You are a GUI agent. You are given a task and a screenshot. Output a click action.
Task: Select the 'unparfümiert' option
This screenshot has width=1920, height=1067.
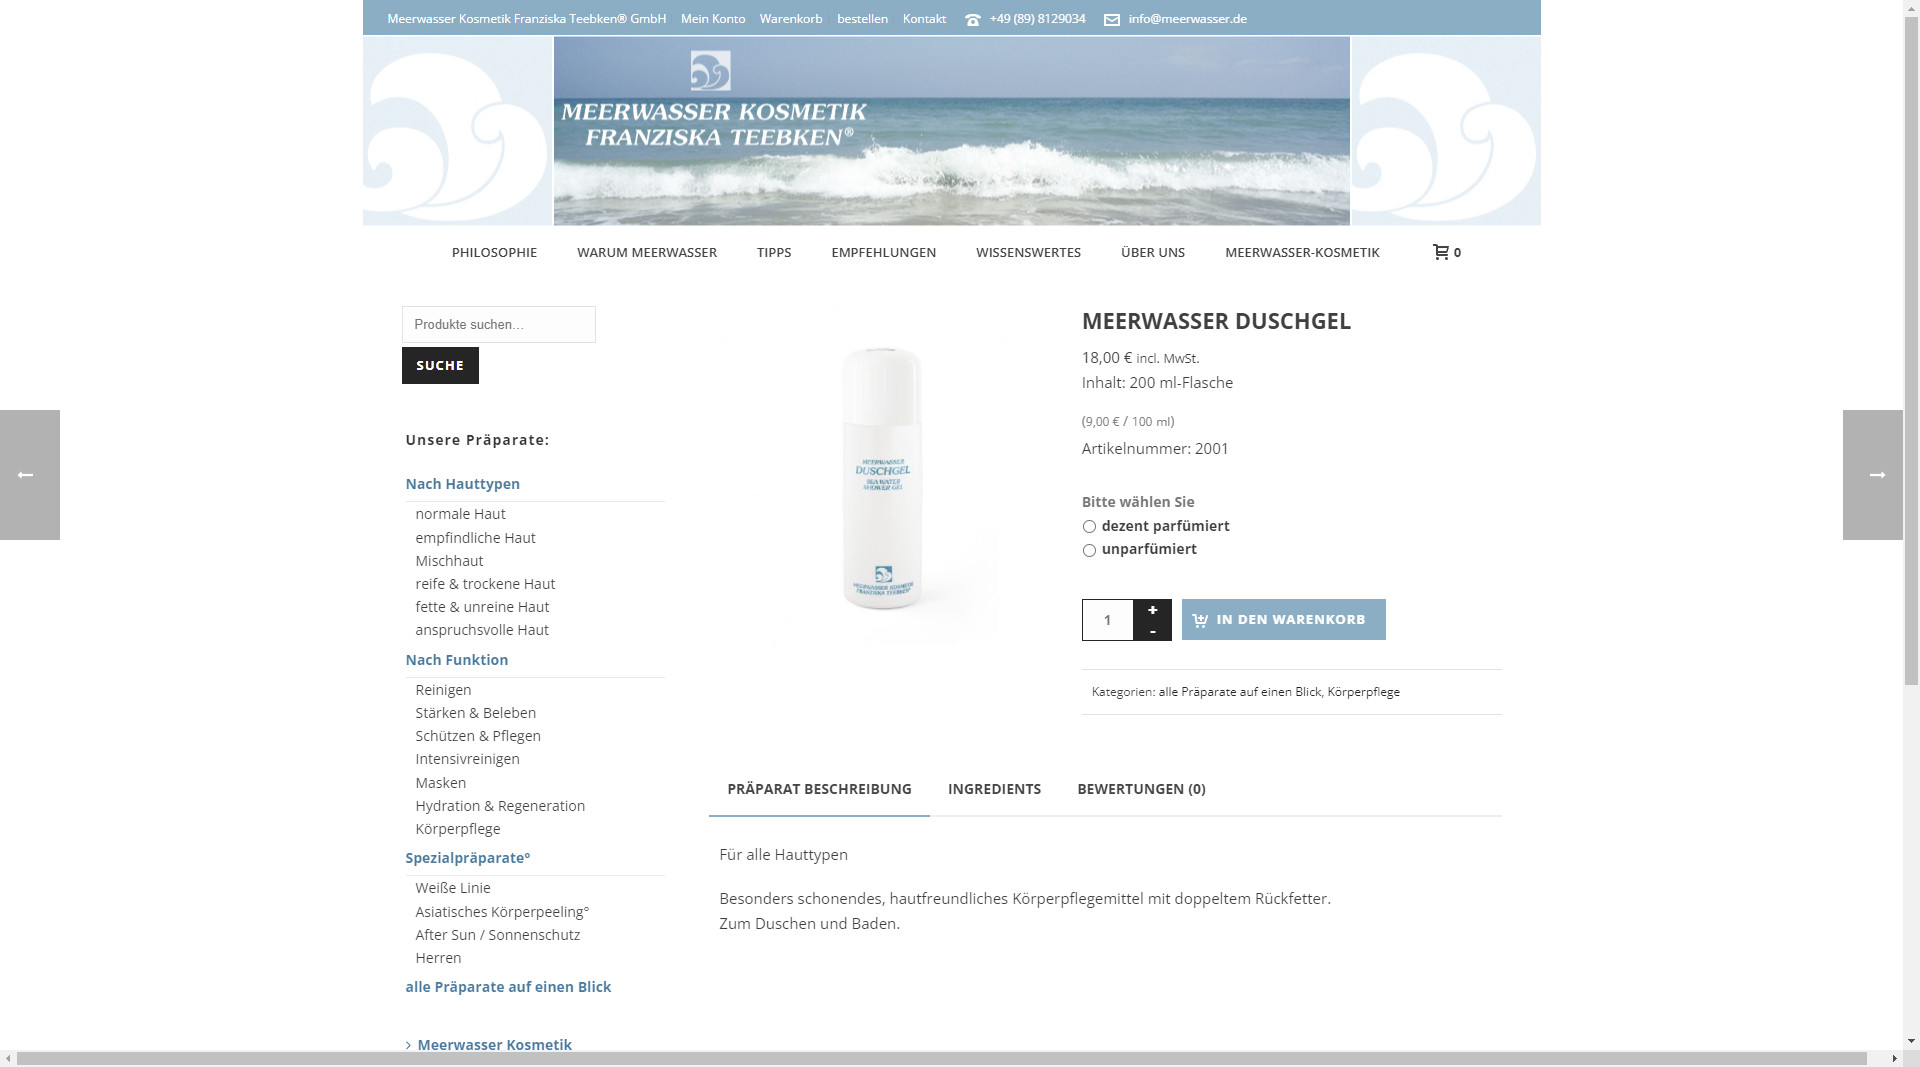point(1089,550)
